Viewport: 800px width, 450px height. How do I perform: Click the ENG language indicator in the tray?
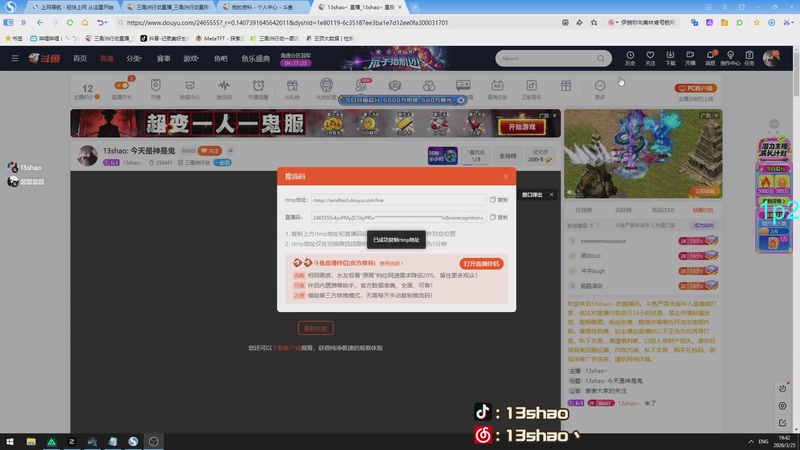click(x=763, y=441)
